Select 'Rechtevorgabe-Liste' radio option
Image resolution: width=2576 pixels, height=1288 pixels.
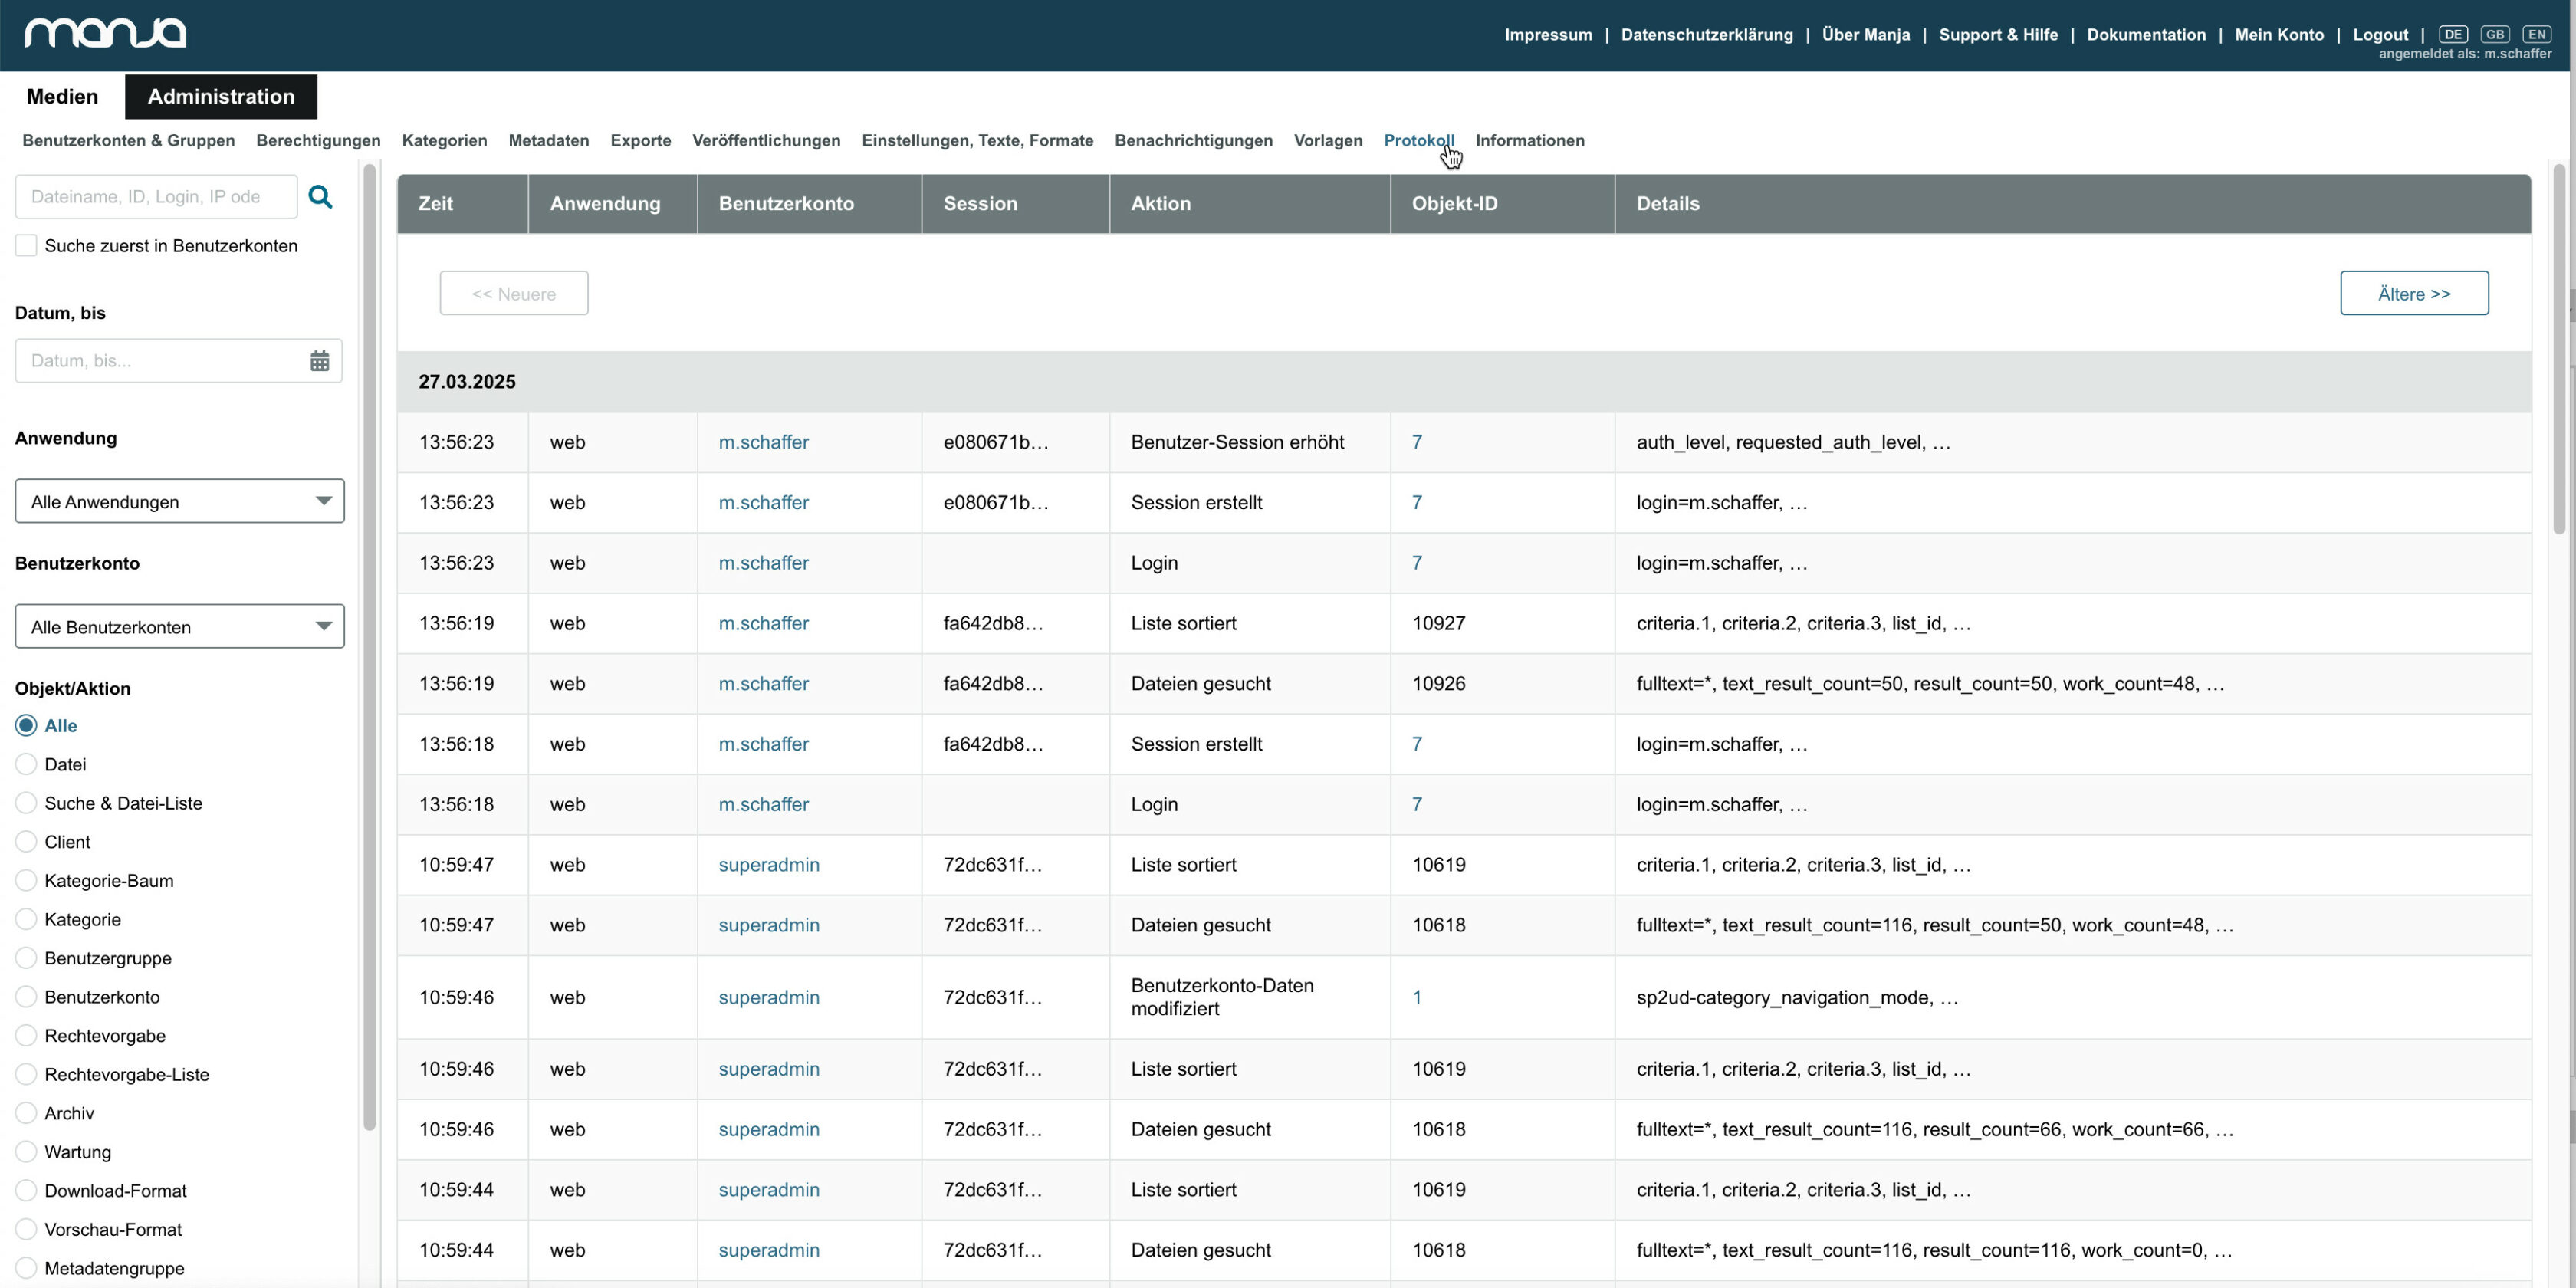click(x=26, y=1075)
